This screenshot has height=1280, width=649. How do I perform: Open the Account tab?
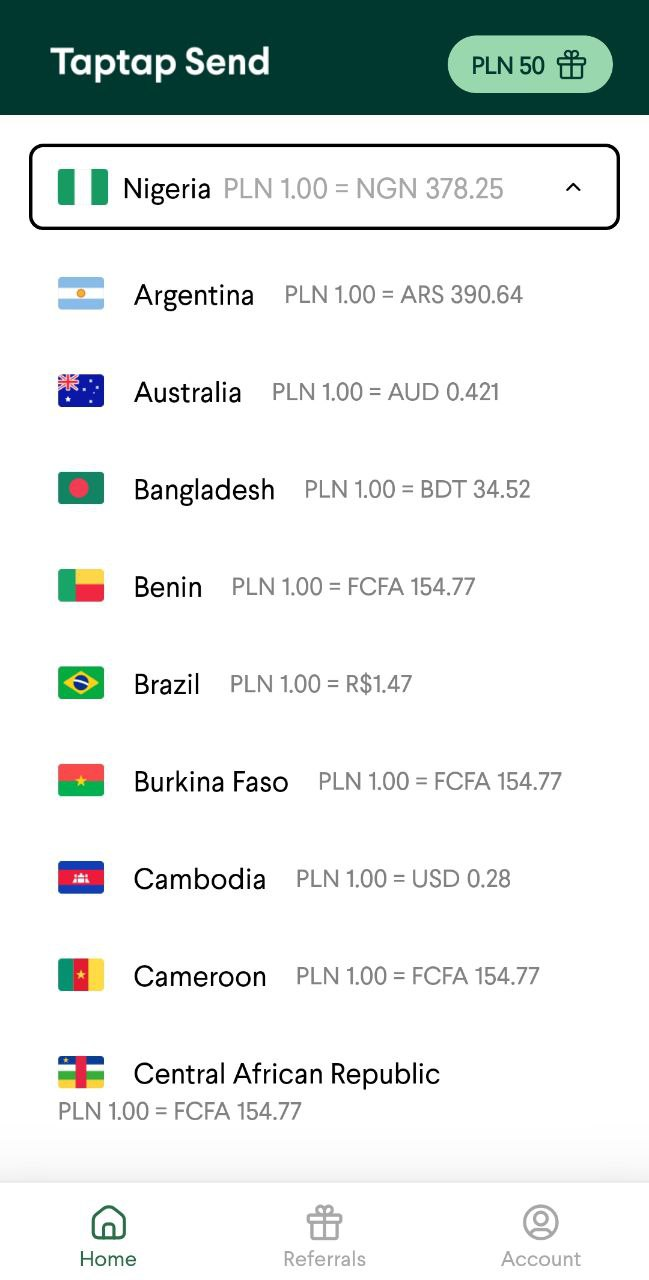pos(541,1237)
